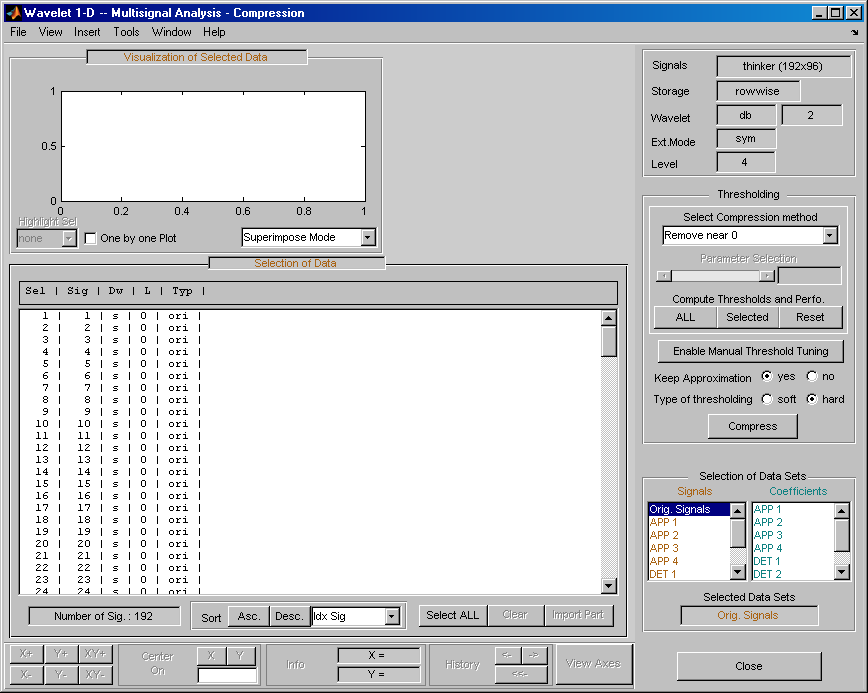This screenshot has width=868, height=693.
Task: Click the XY+ zoom button
Action: pos(95,654)
